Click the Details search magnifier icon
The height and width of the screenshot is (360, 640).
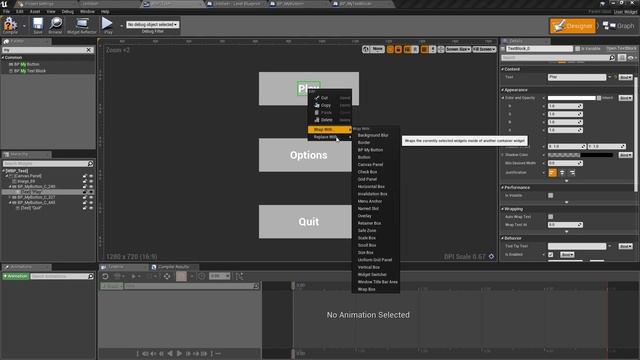[612, 58]
